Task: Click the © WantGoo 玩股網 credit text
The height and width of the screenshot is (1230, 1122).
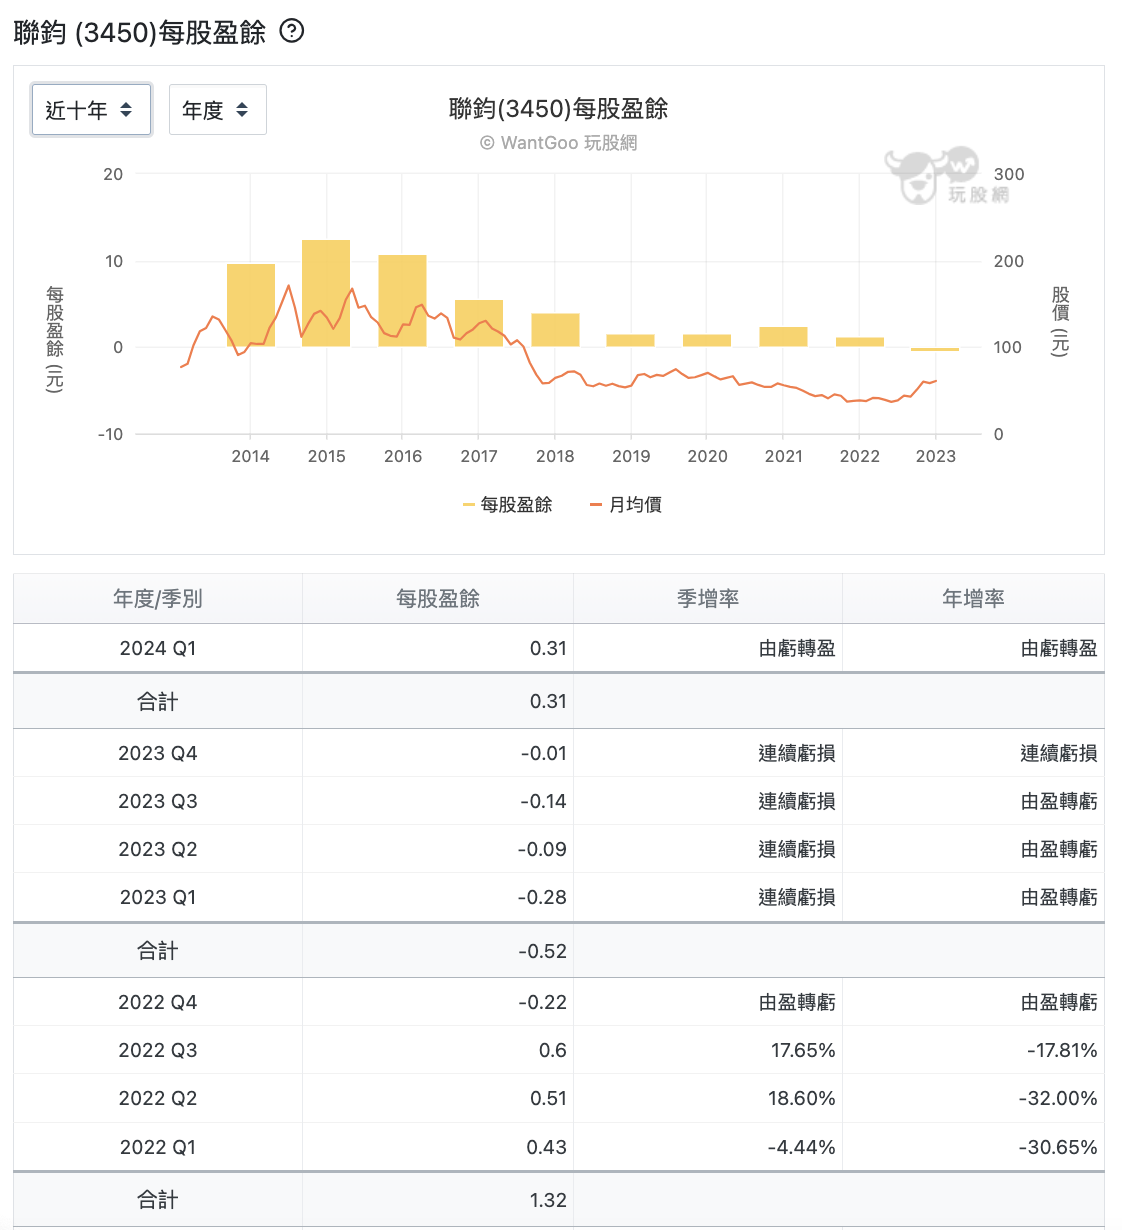Action: click(558, 143)
